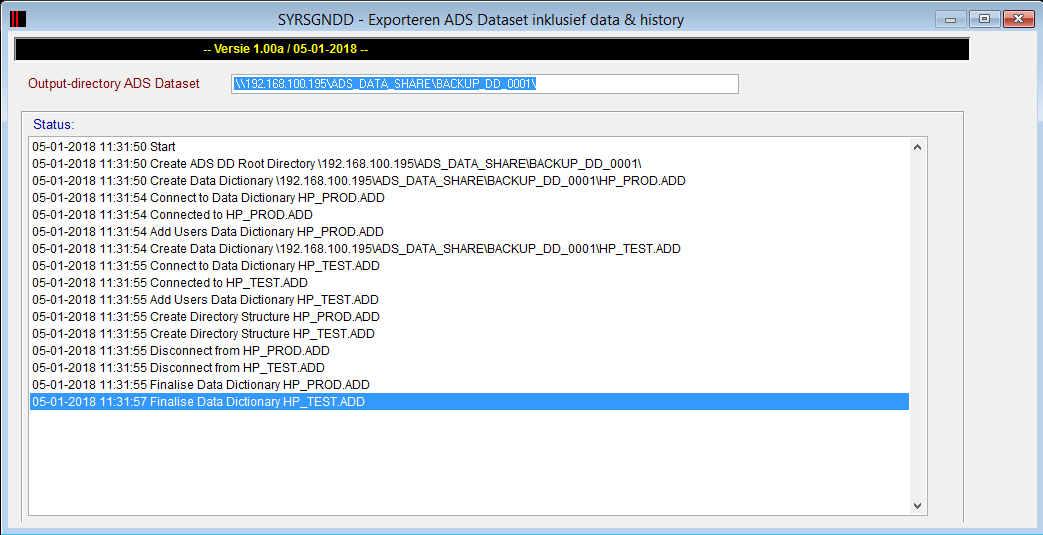
Task: Select the "11:31:50 Start" log line
Action: pyautogui.click(x=470, y=146)
